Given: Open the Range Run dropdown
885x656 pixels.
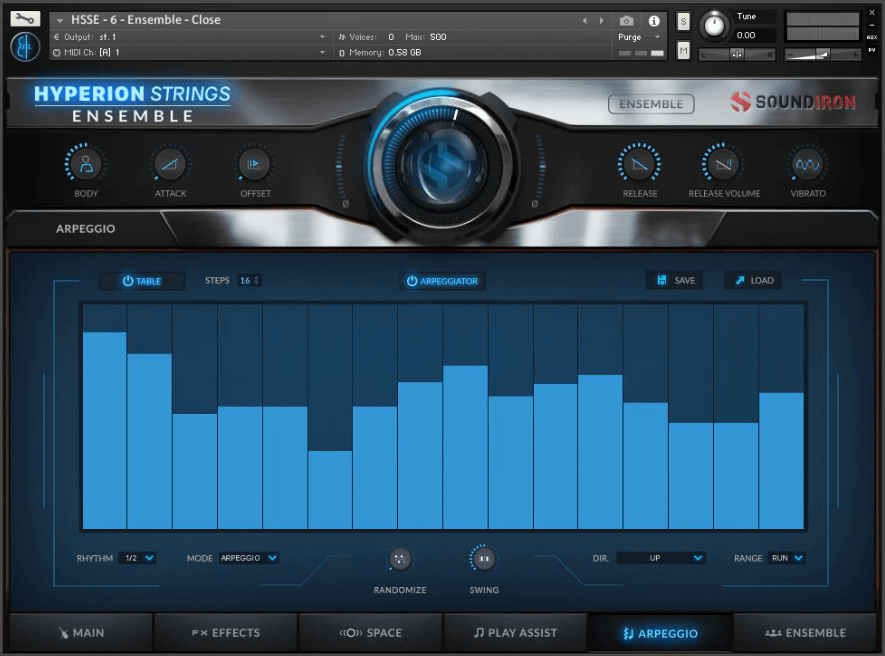Looking at the screenshot, I should click(787, 558).
